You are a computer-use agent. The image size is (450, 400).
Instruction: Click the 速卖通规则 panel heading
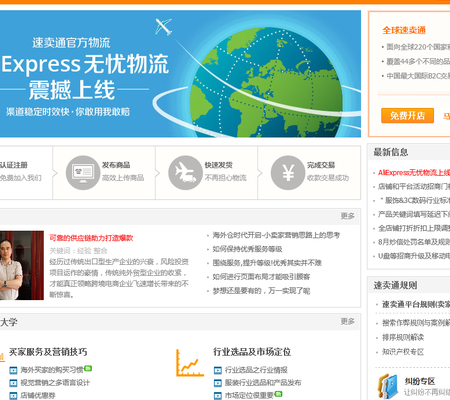(395, 285)
